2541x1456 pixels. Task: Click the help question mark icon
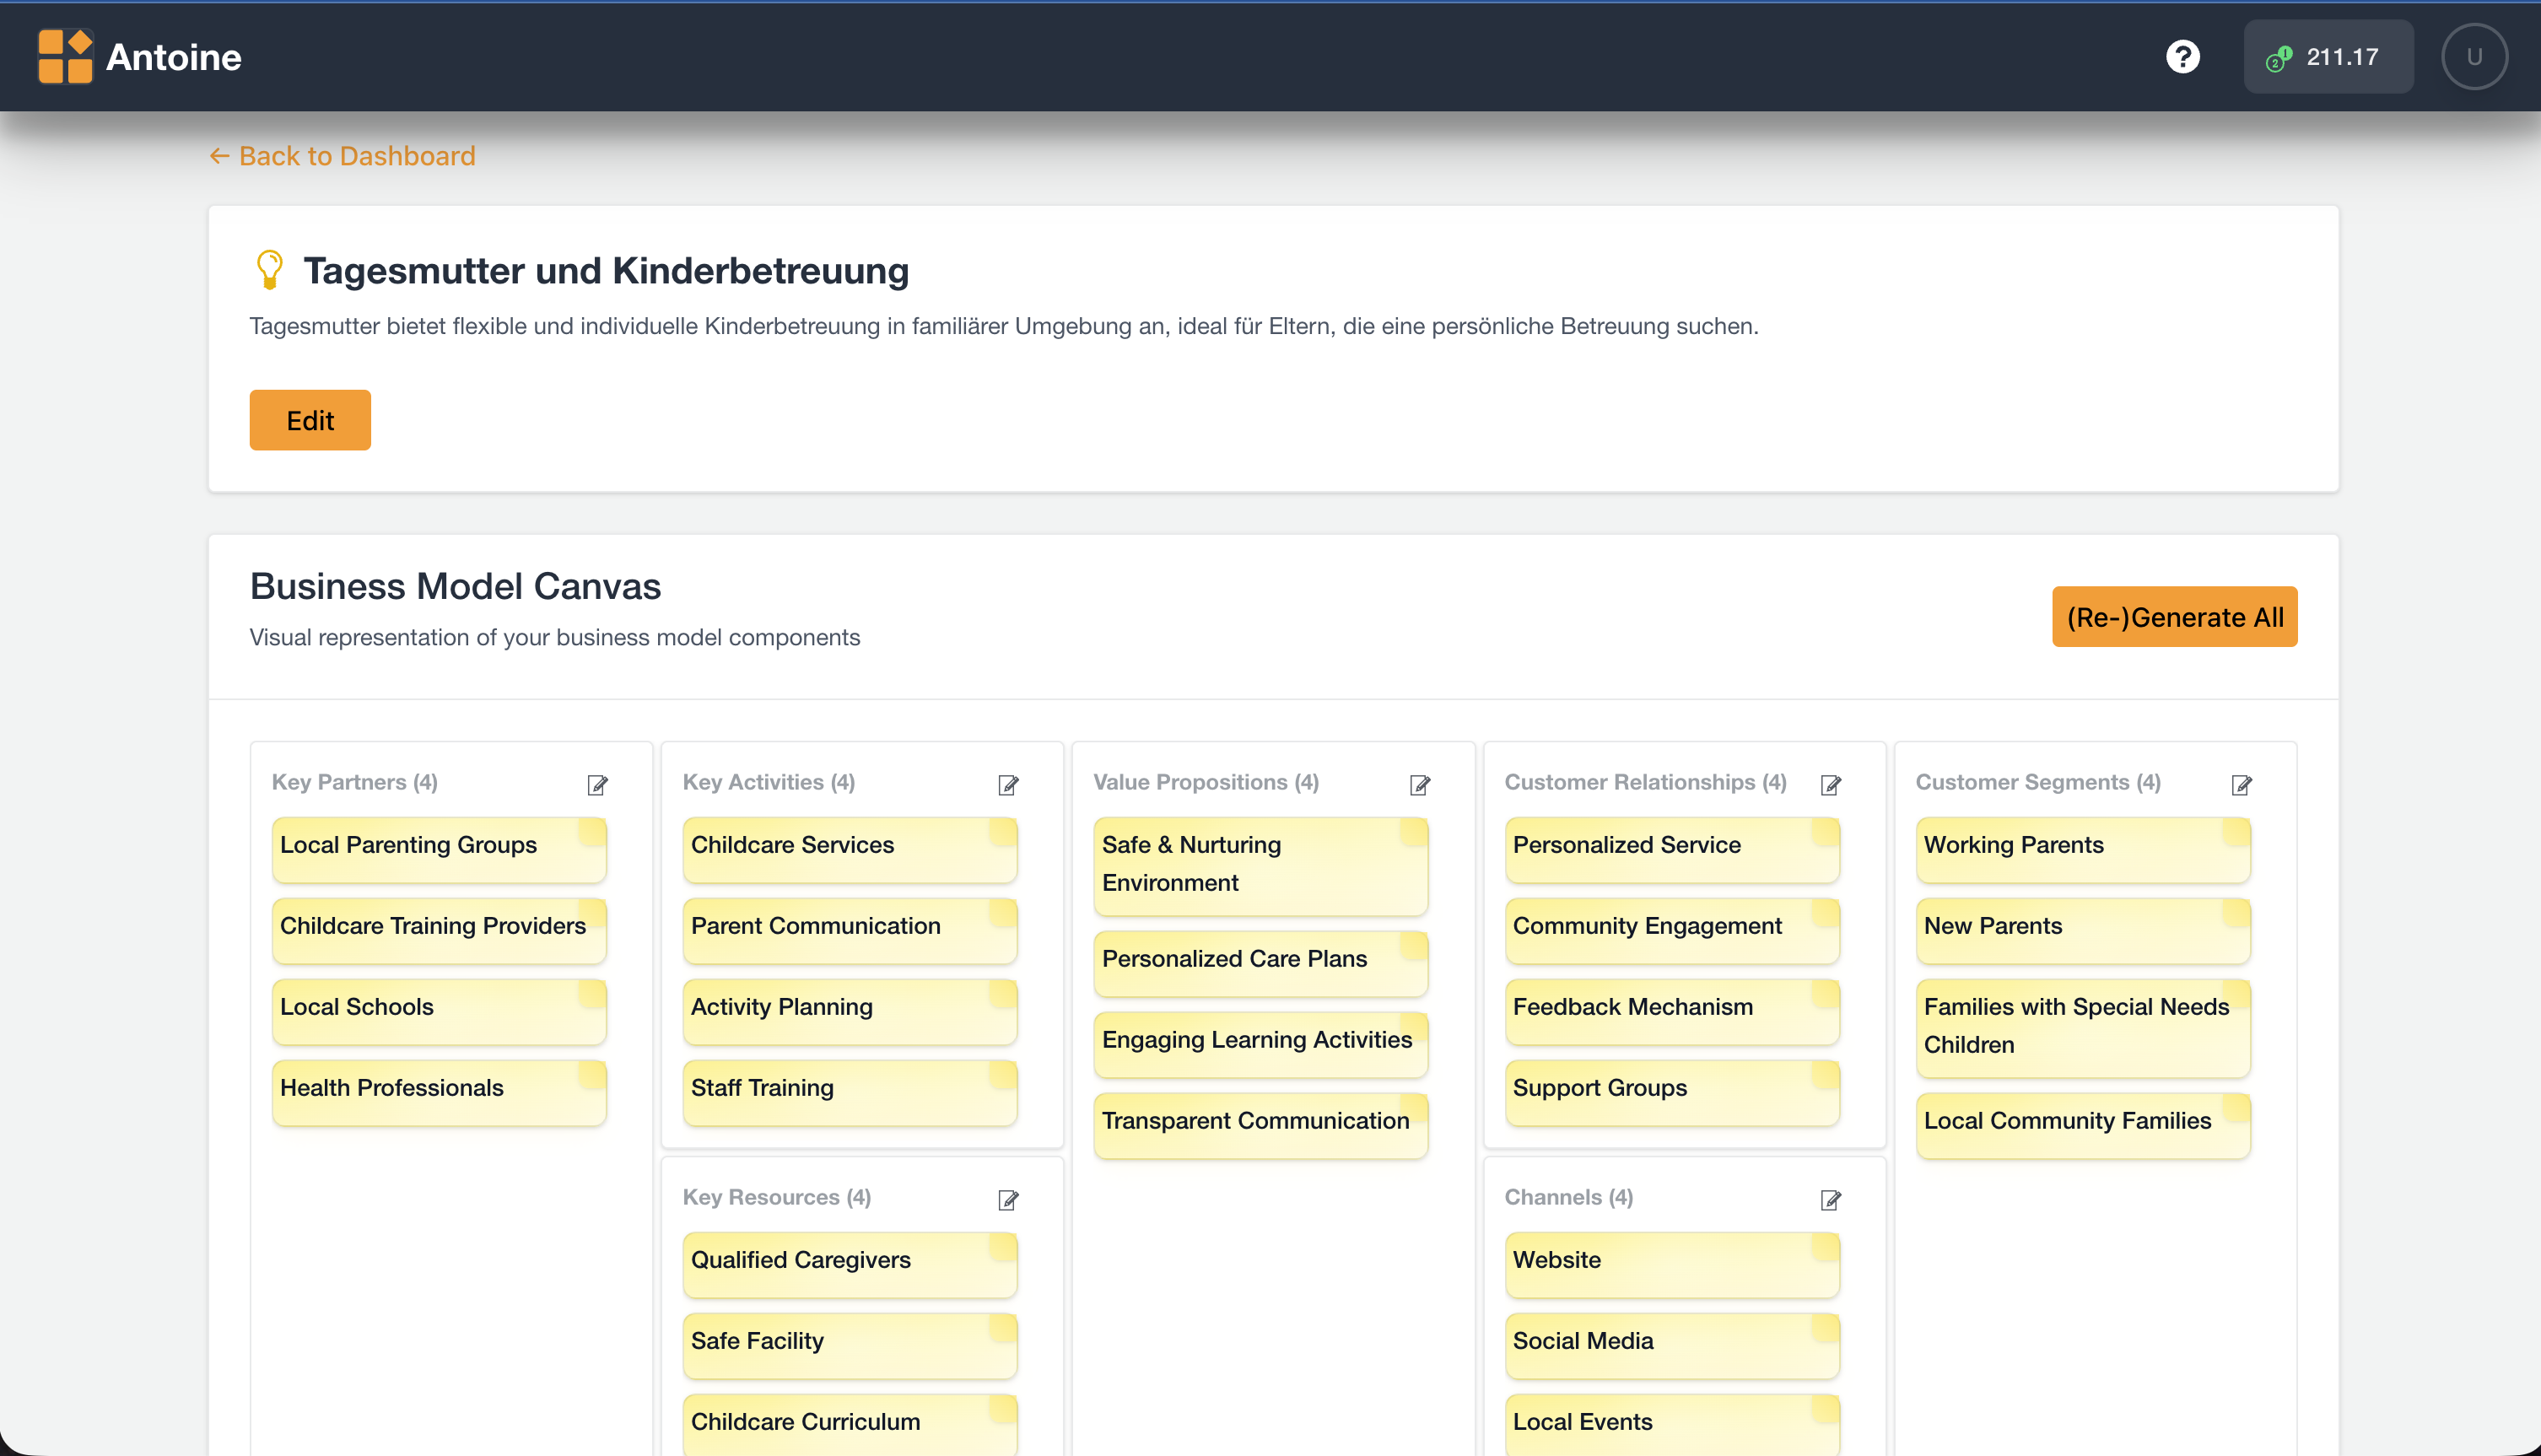pos(2183,57)
